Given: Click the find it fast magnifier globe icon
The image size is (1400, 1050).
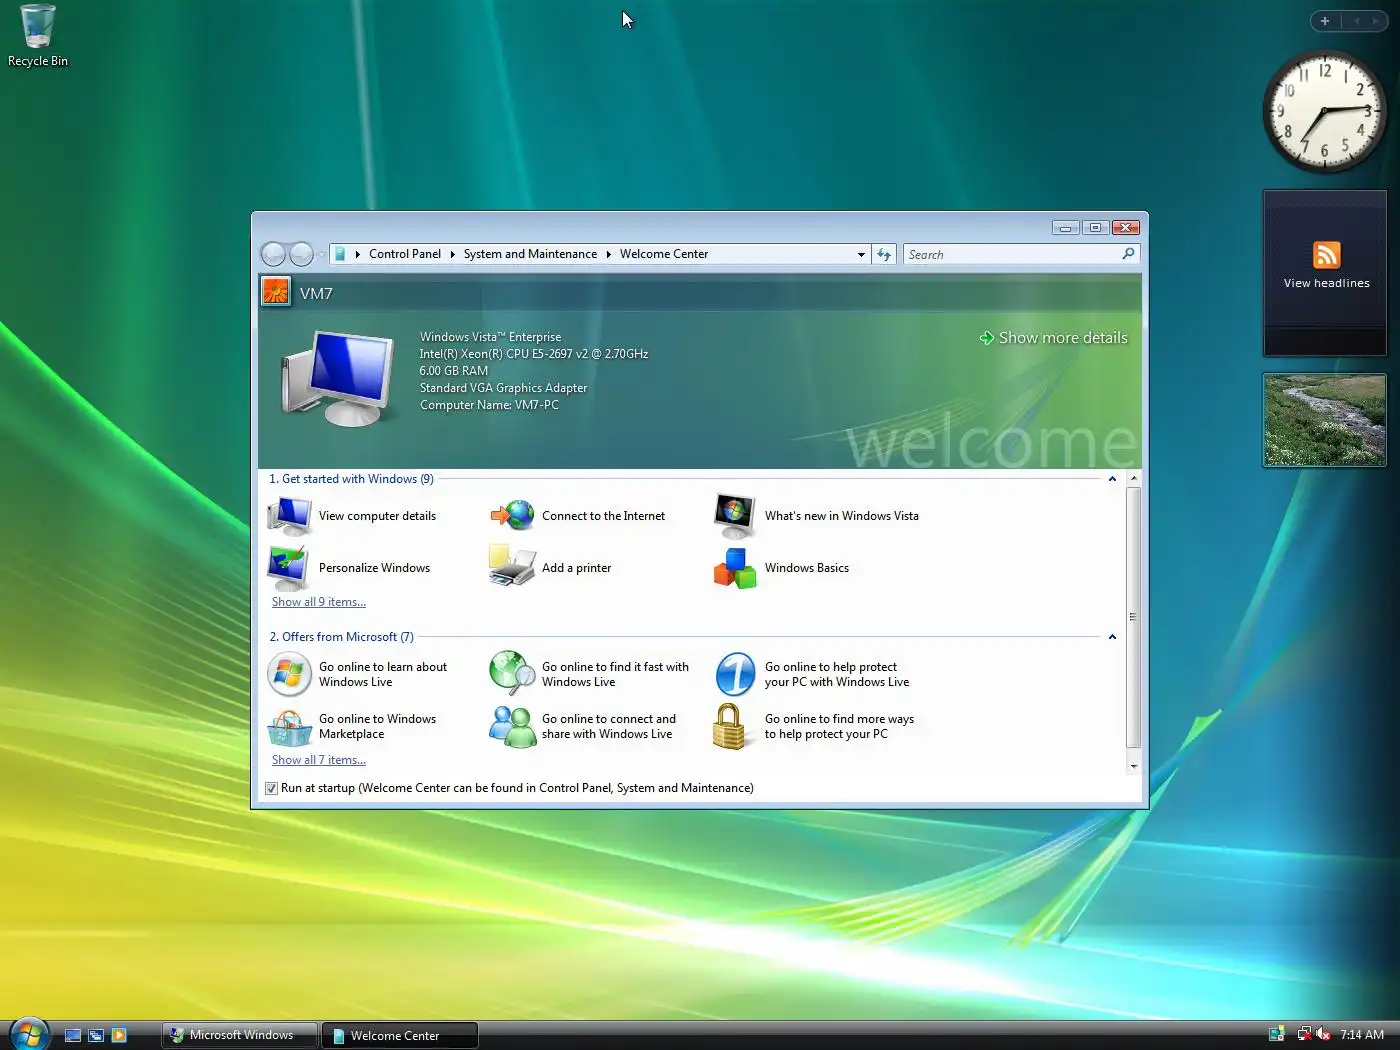Looking at the screenshot, I should 513,674.
